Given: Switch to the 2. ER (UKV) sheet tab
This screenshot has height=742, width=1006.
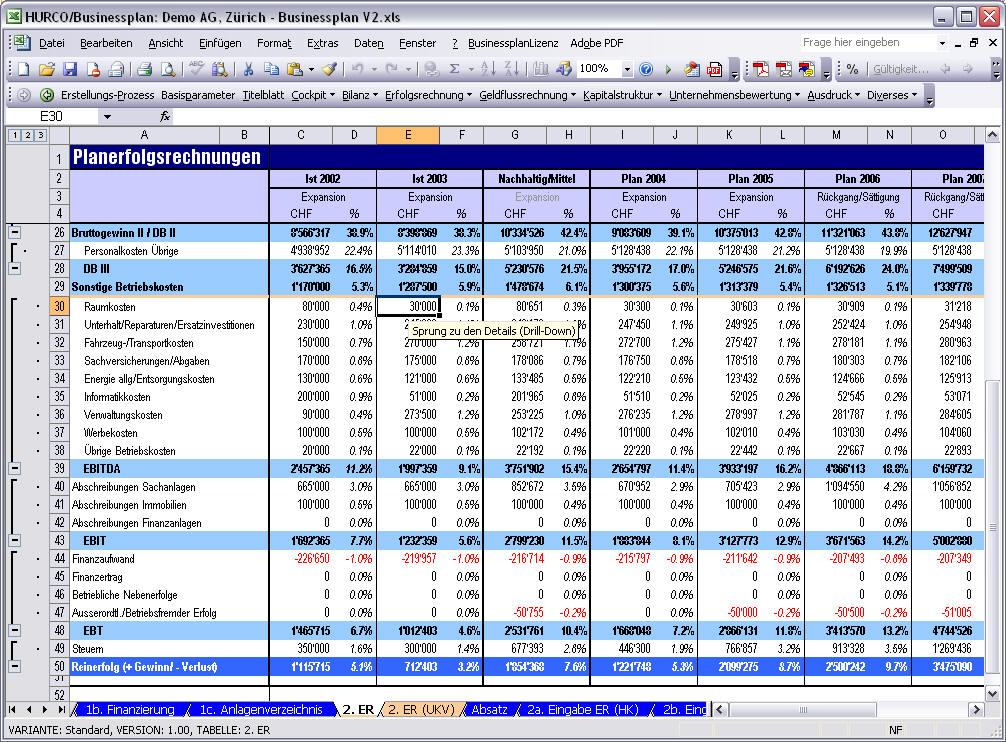Looking at the screenshot, I should (x=421, y=709).
